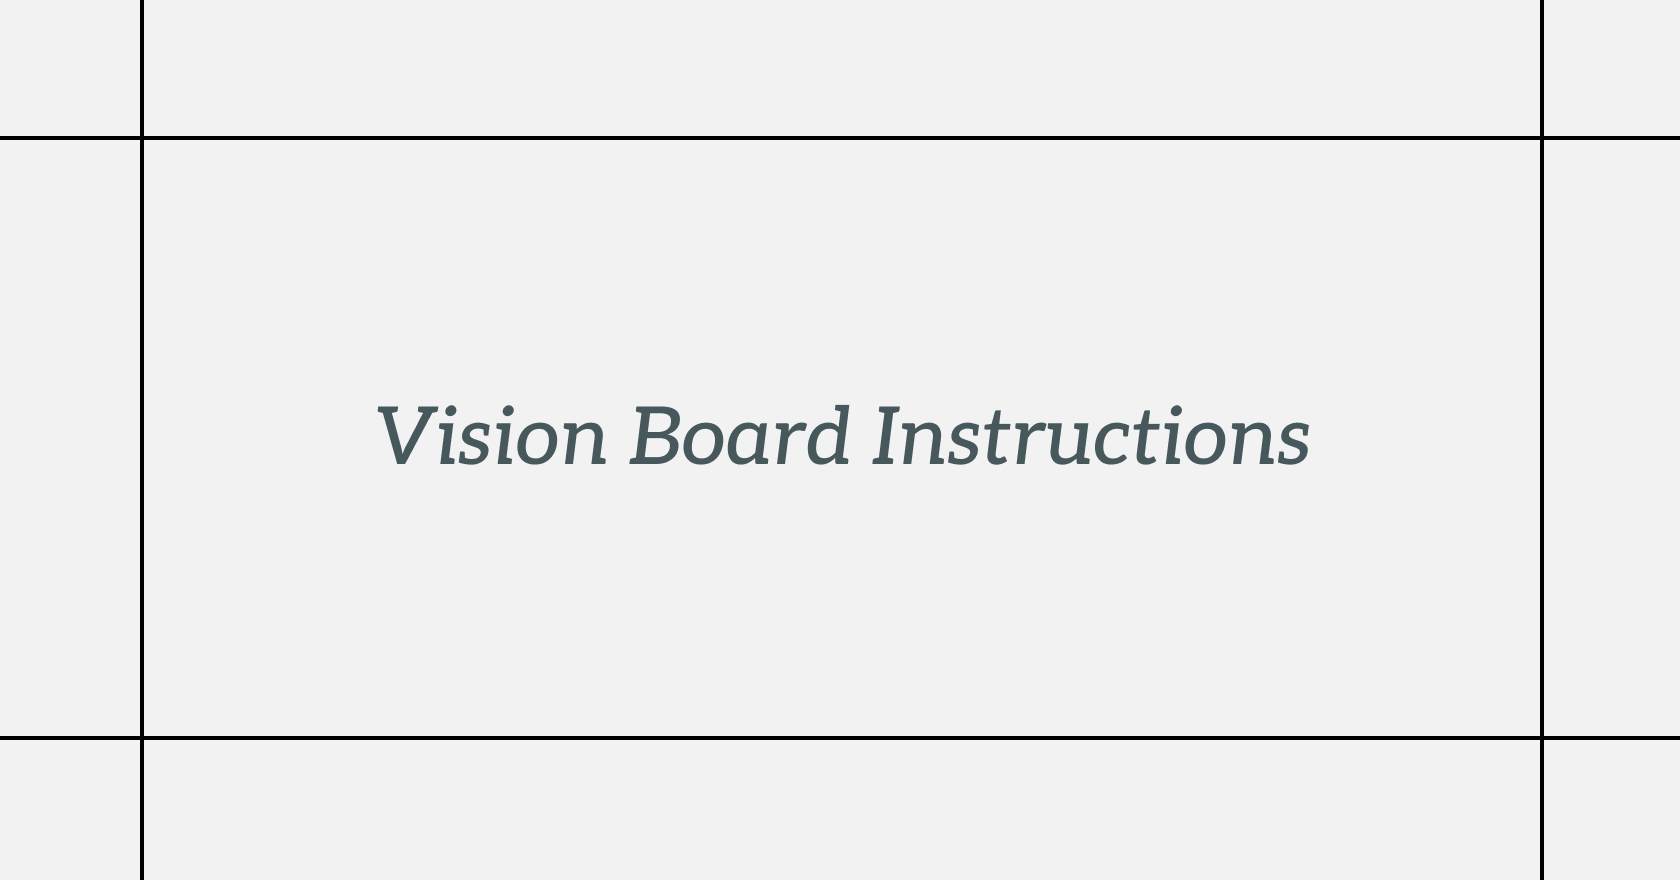Viewport: 1680px width, 880px height.
Task: Click the bottom-center cell below the frame
Action: 840,810
